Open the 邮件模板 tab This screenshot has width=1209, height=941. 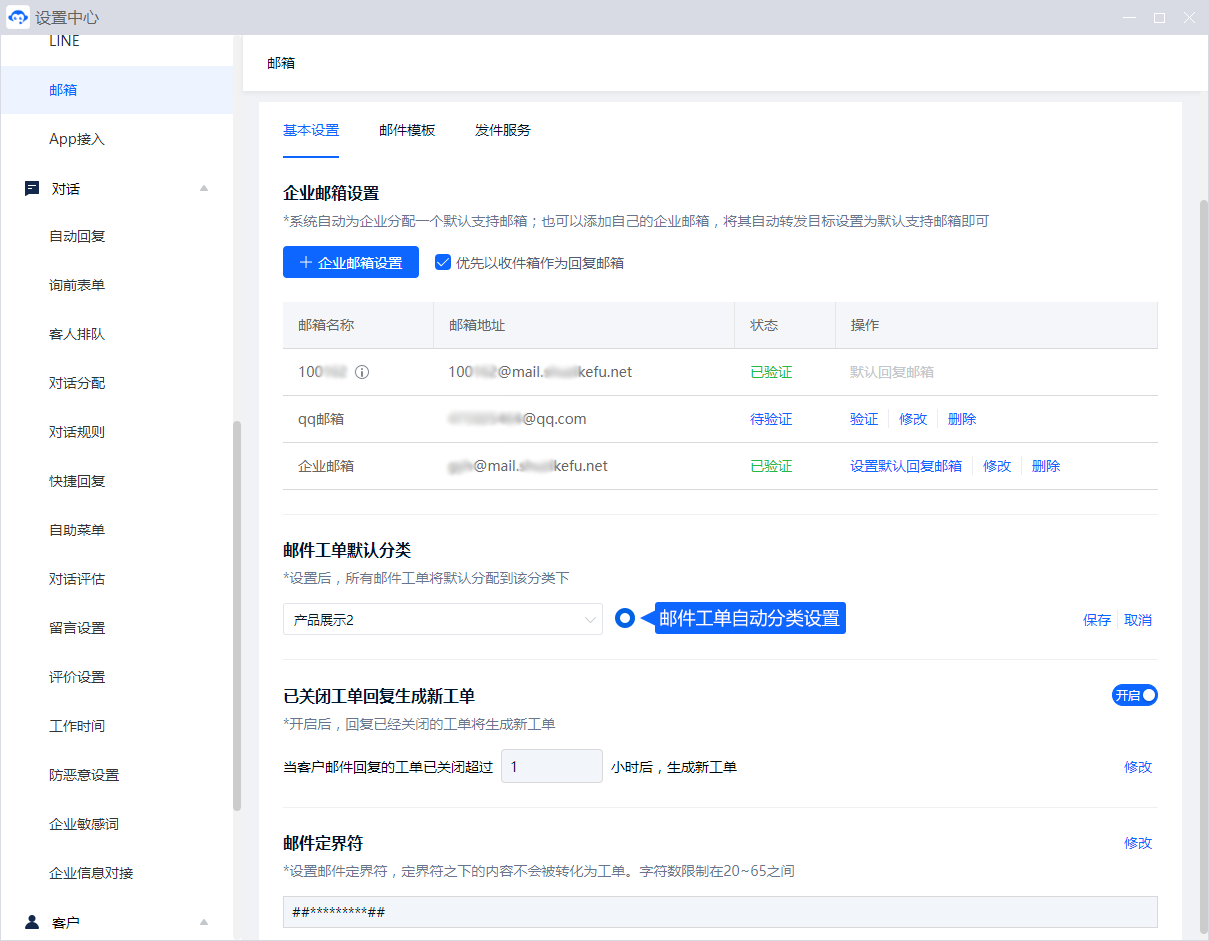click(407, 130)
